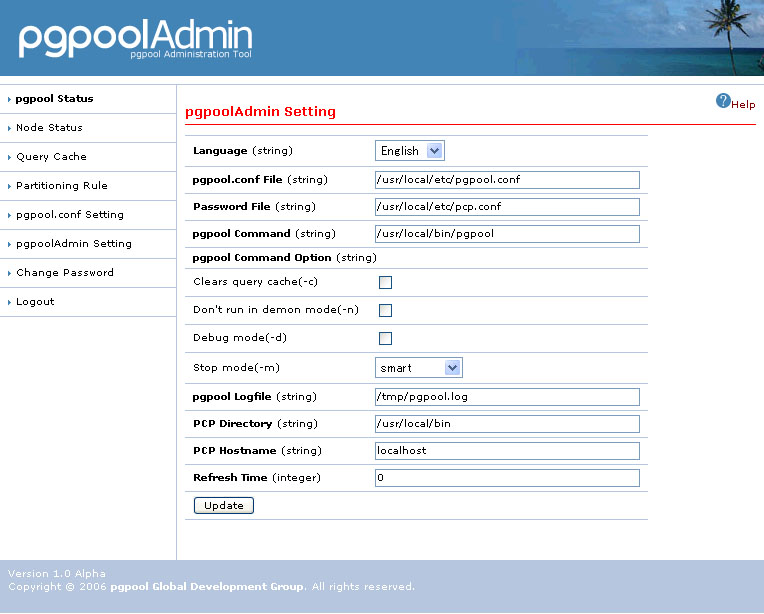Select Query Cache menu item
The height and width of the screenshot is (614, 764).
click(51, 157)
